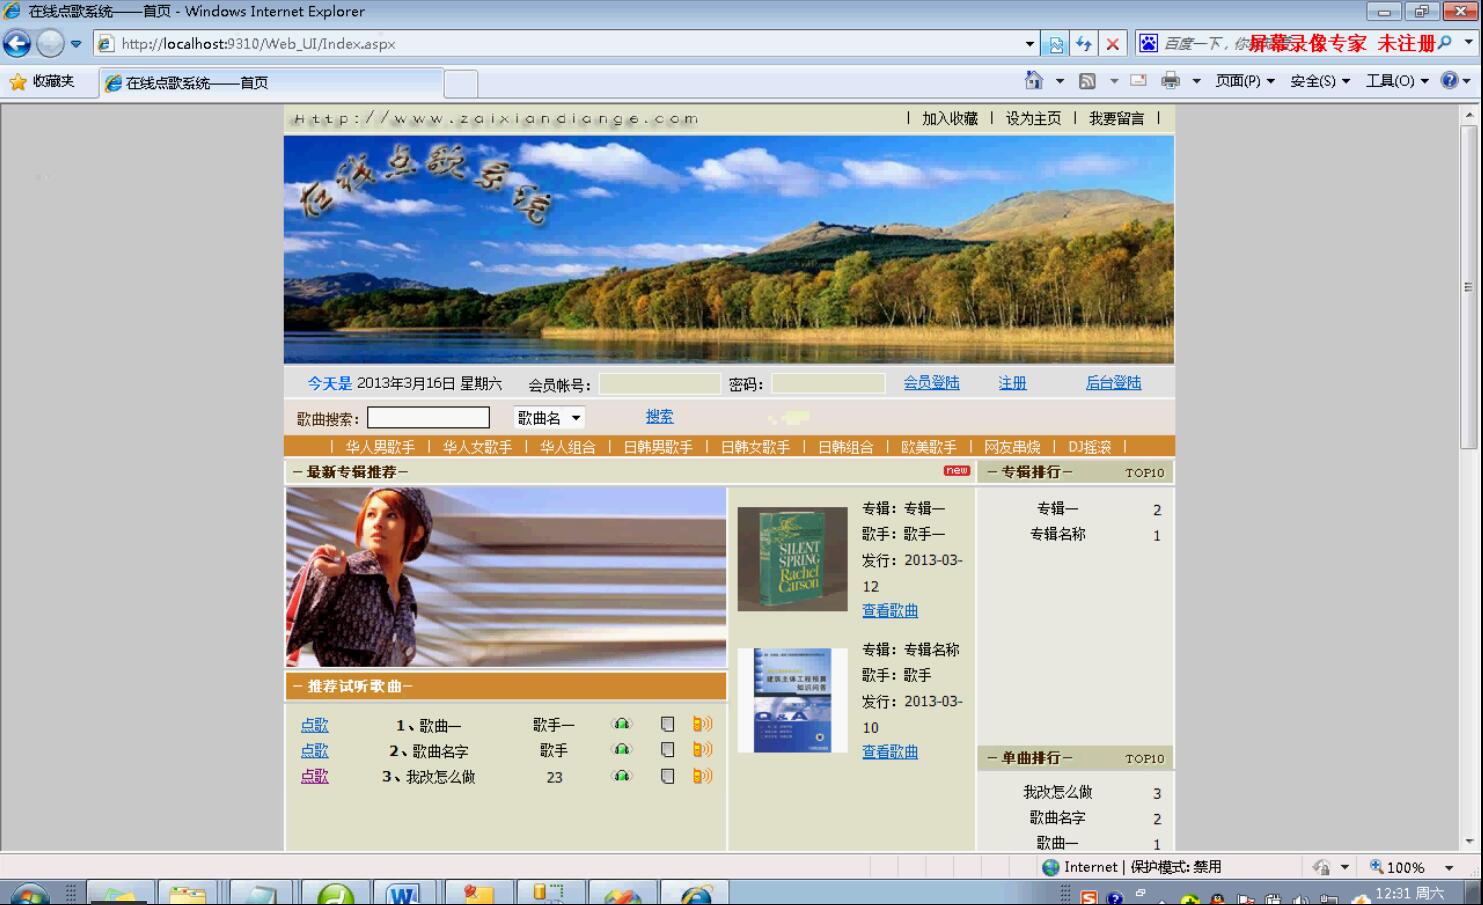The image size is (1483, 905).
Task: Click into the 会员帐号 input field
Action: [660, 384]
